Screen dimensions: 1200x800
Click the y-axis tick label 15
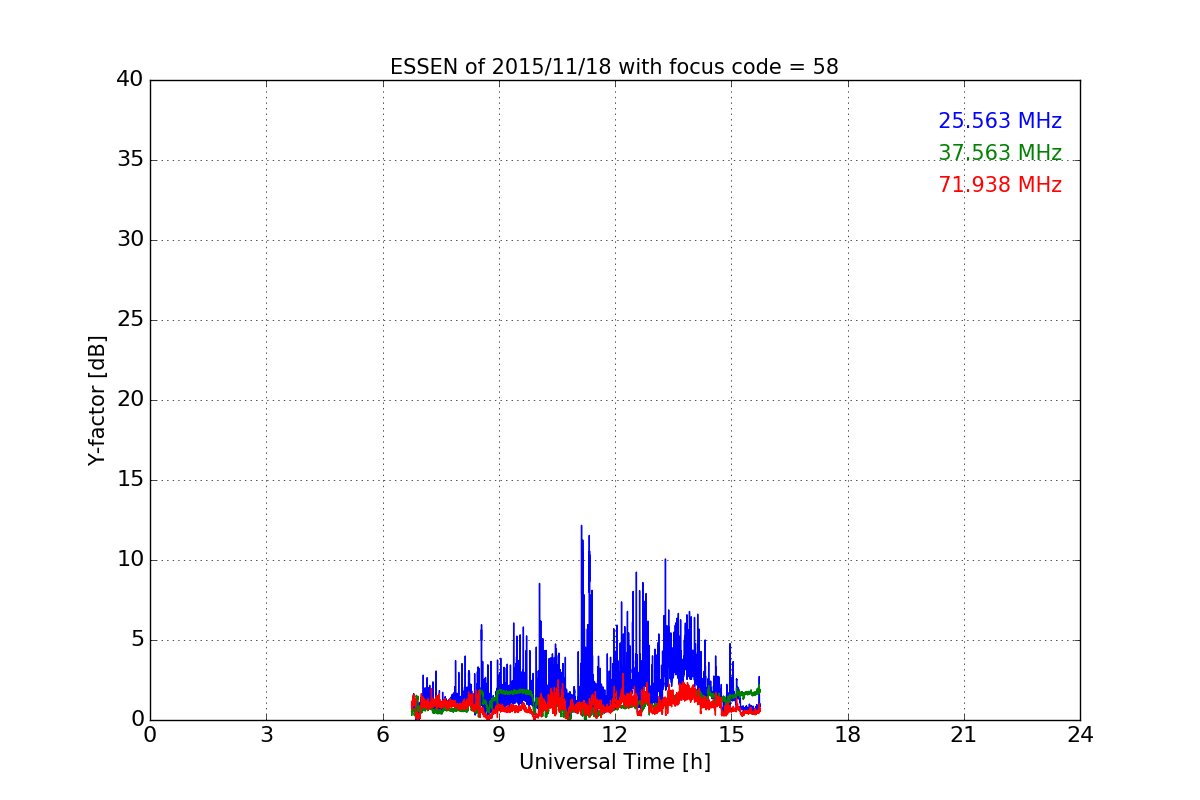(130, 480)
